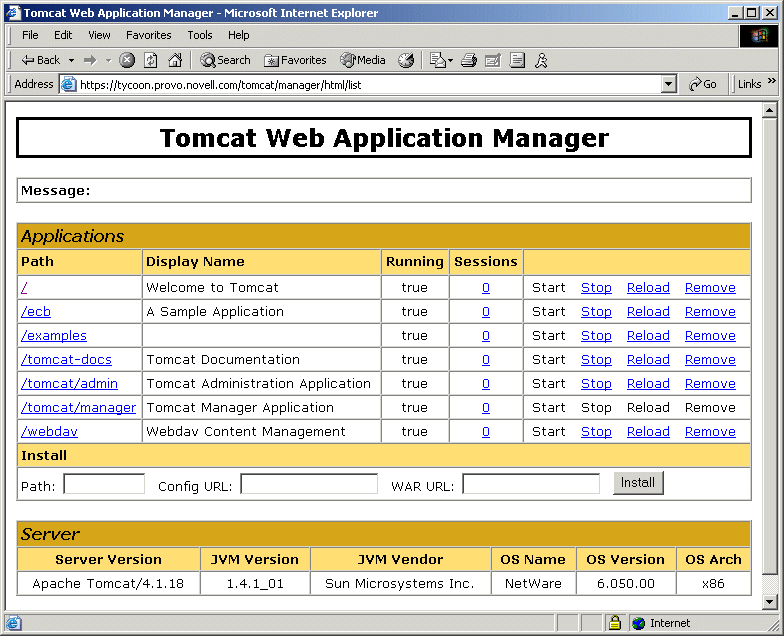
Task: Open the Tools menu
Action: [x=200, y=35]
